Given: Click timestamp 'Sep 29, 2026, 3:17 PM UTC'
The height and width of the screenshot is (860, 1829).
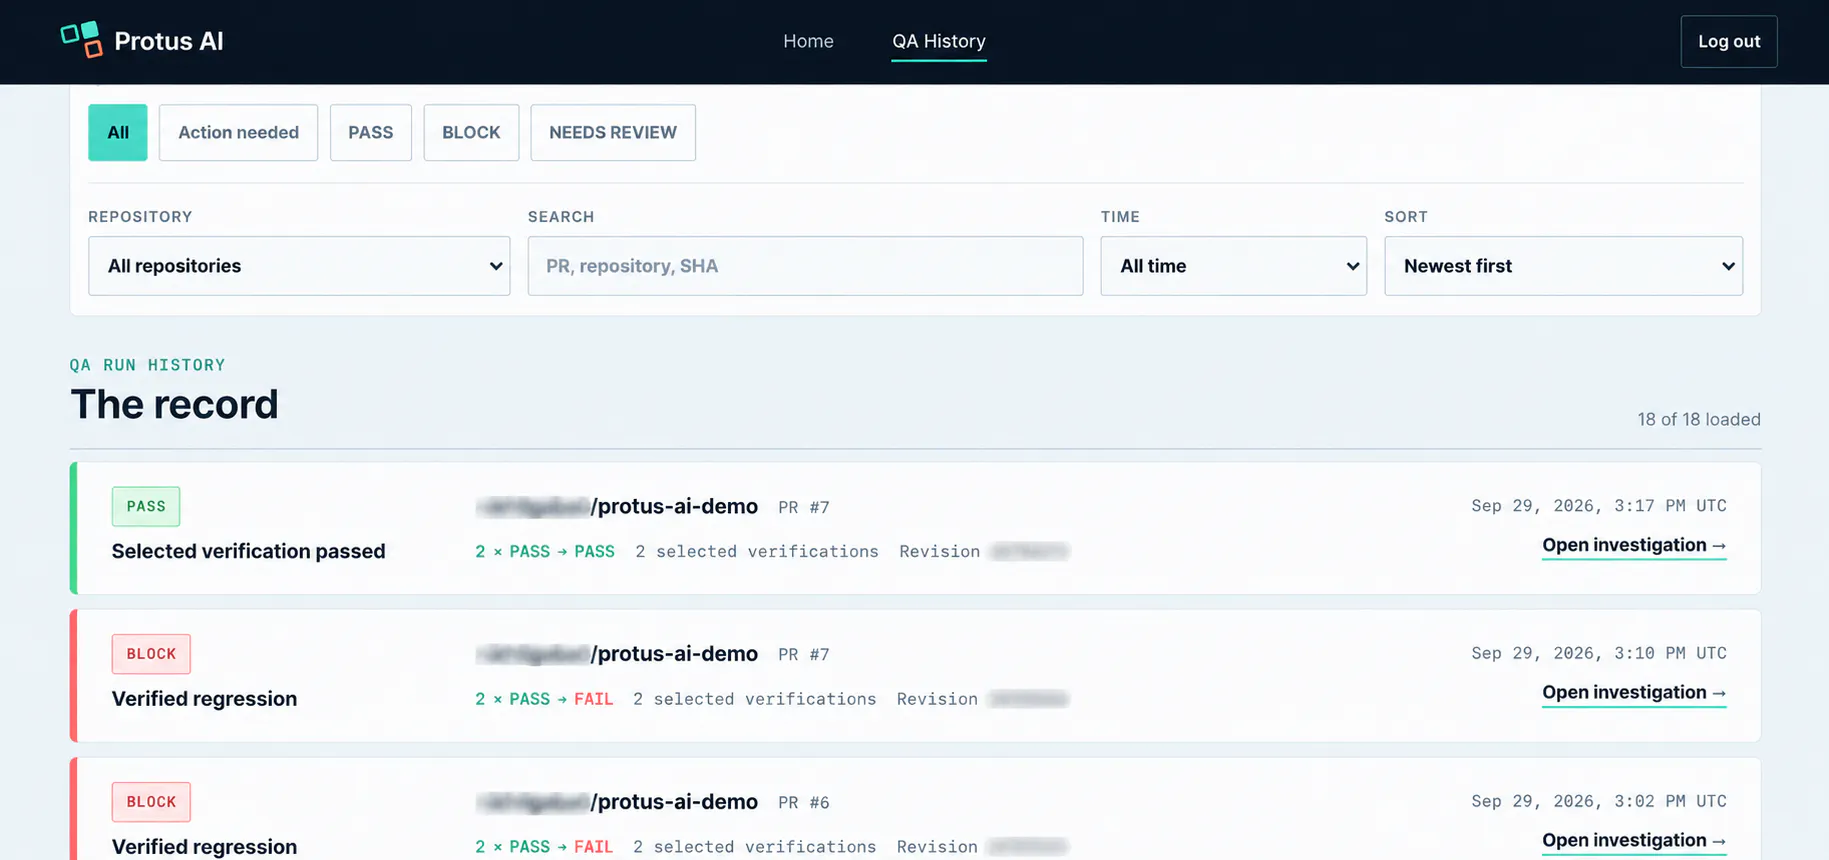Looking at the screenshot, I should click(1599, 506).
